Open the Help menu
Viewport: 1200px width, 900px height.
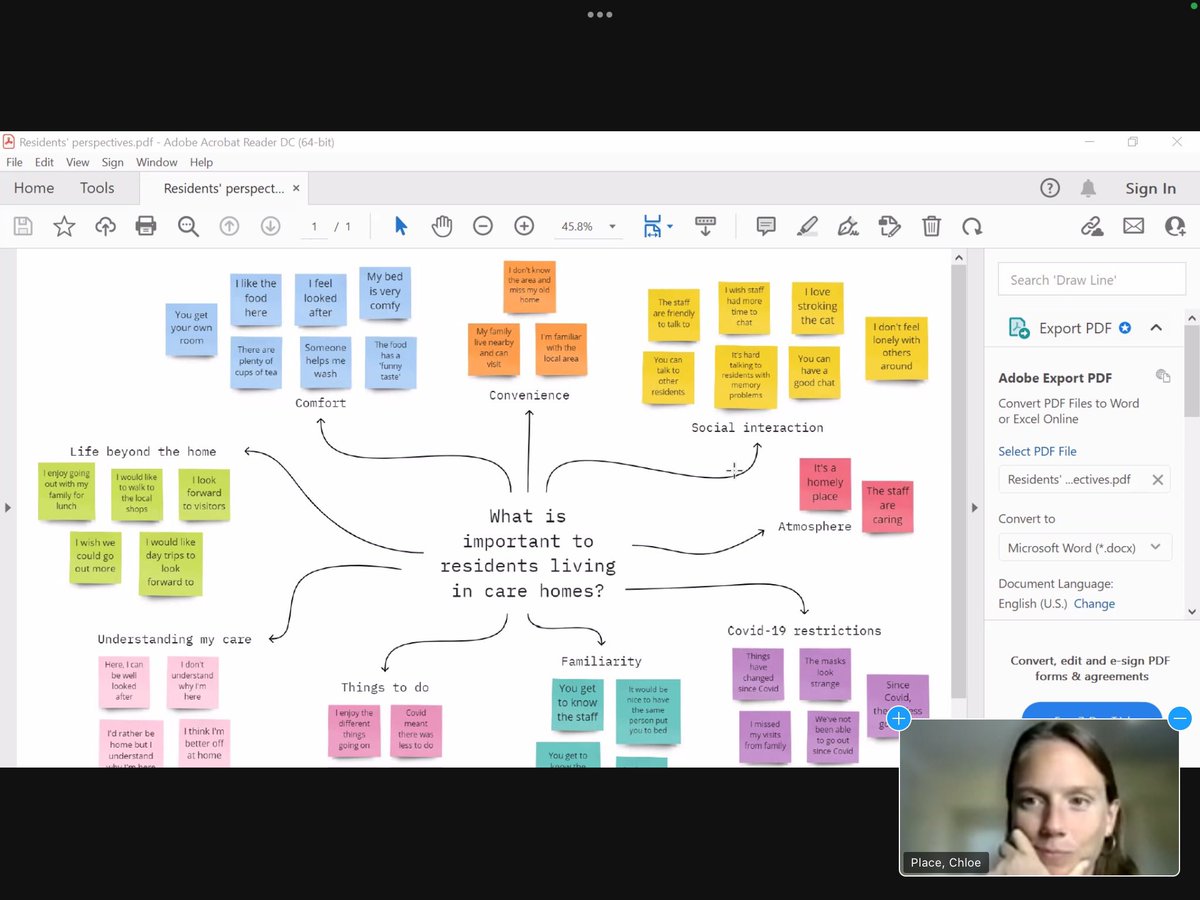coord(201,162)
